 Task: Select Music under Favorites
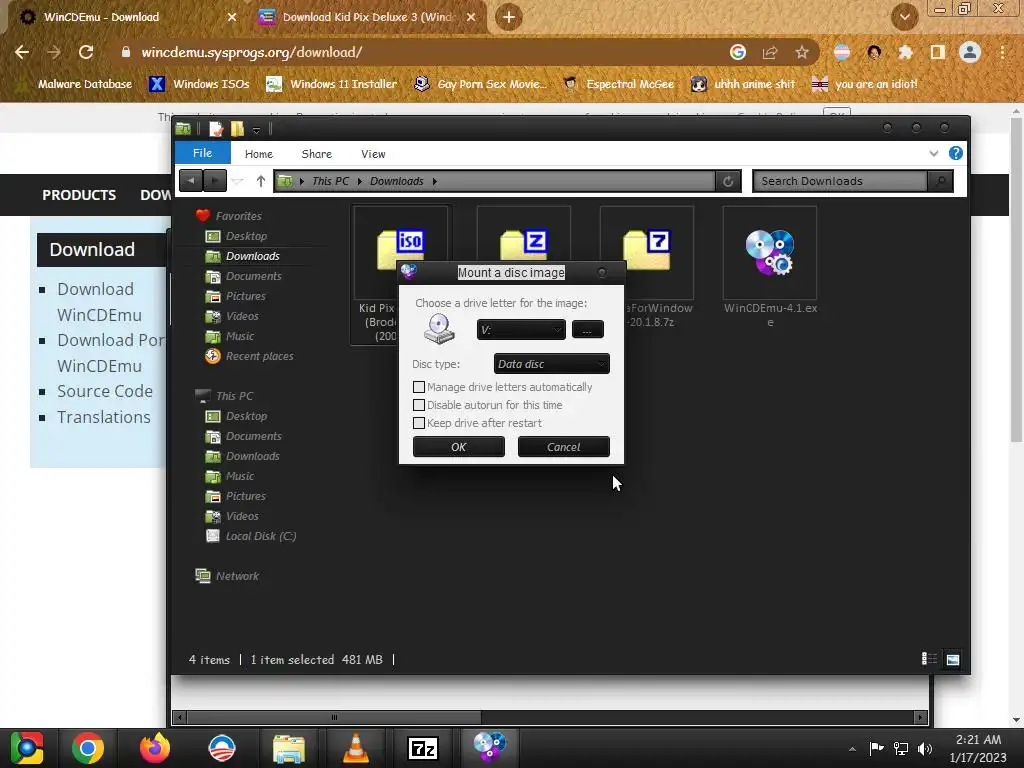(x=240, y=336)
